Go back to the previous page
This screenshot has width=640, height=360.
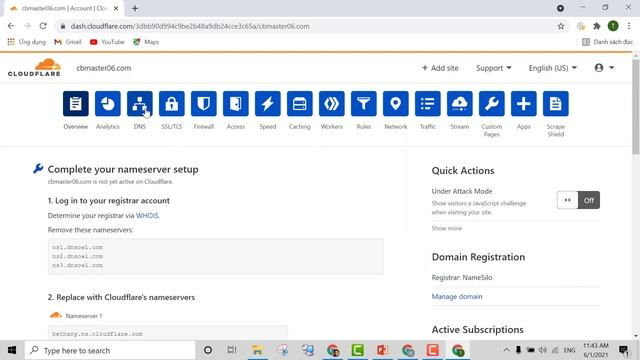[11, 26]
